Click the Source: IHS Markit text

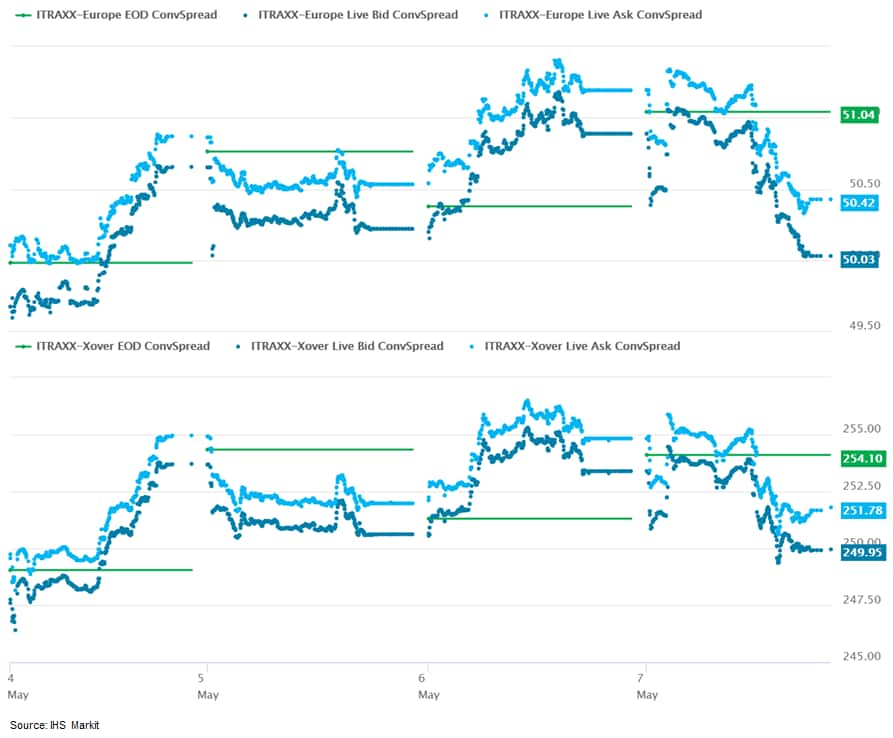pos(55,724)
